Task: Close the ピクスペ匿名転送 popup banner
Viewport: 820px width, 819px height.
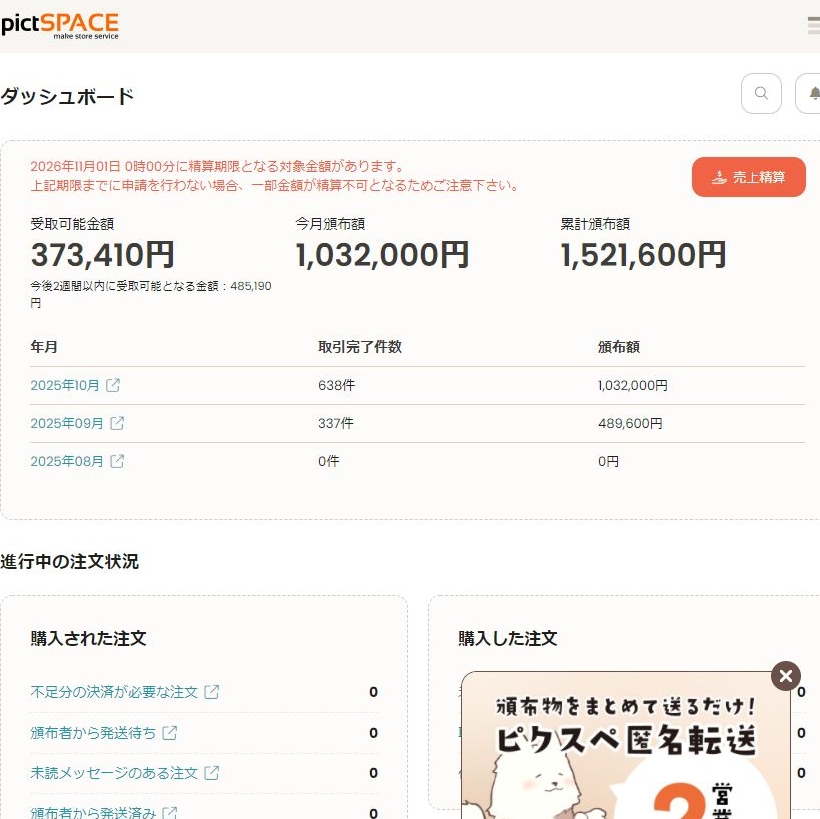Action: coord(786,676)
